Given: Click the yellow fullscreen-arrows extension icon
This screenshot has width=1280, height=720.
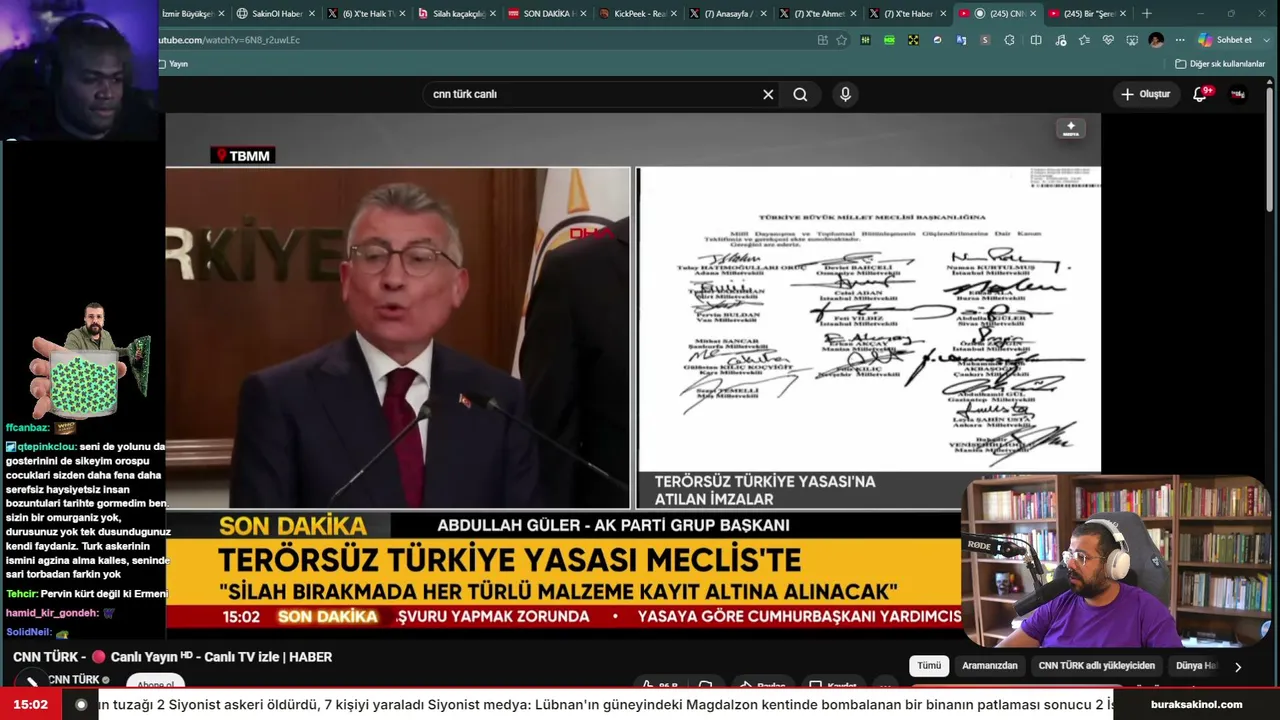Looking at the screenshot, I should (x=913, y=40).
